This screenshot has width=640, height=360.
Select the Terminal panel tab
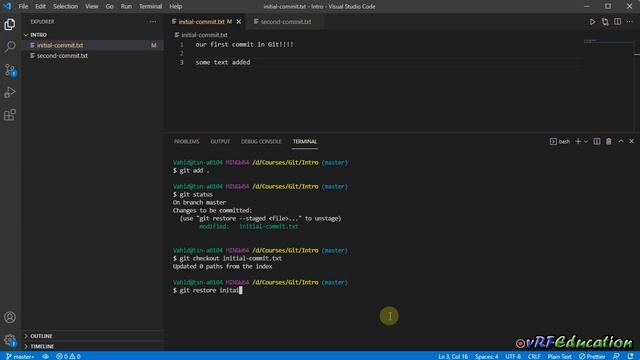tap(304, 141)
